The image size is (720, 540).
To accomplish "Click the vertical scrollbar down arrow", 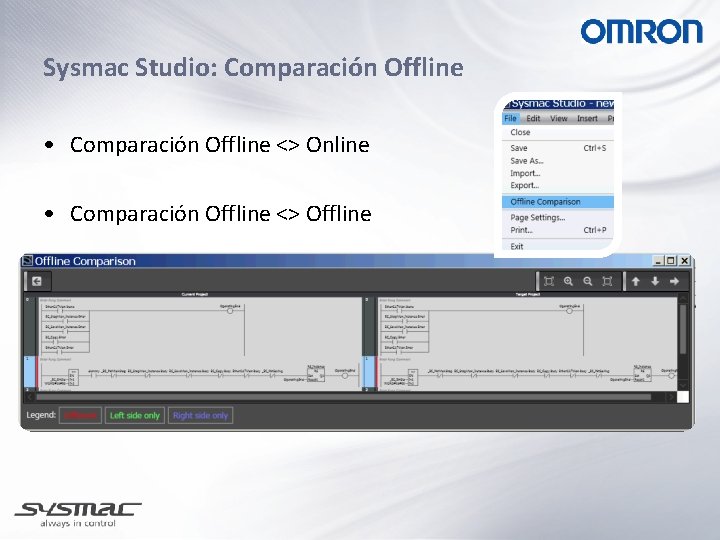I will pos(683,385).
